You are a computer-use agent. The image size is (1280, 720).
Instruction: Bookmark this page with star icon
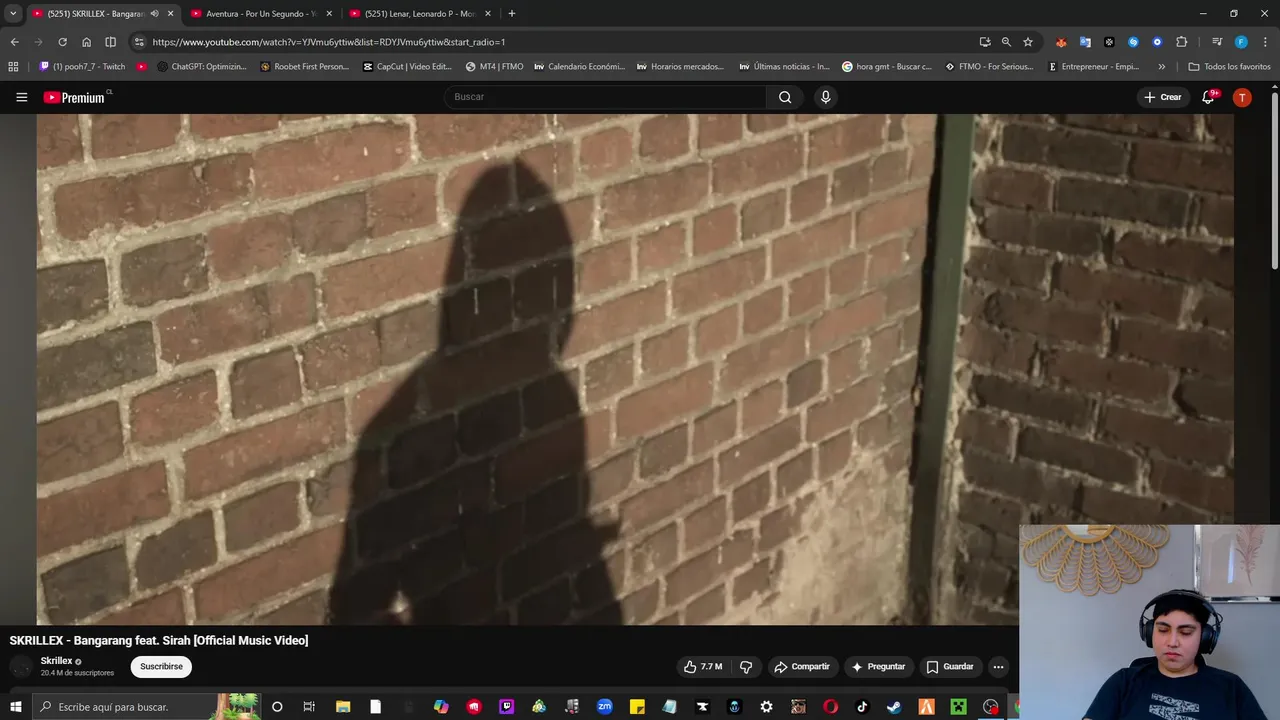(1028, 42)
